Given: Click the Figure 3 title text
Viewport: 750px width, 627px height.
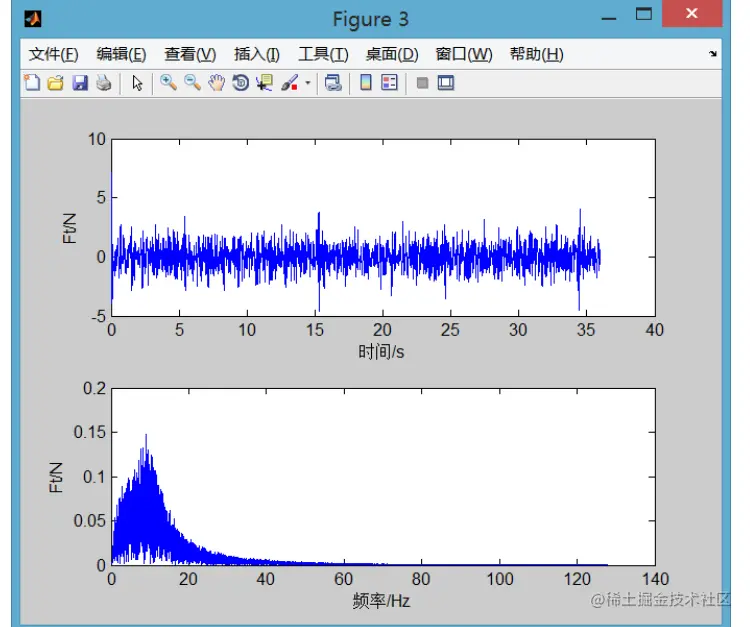Looking at the screenshot, I should coord(371,19).
